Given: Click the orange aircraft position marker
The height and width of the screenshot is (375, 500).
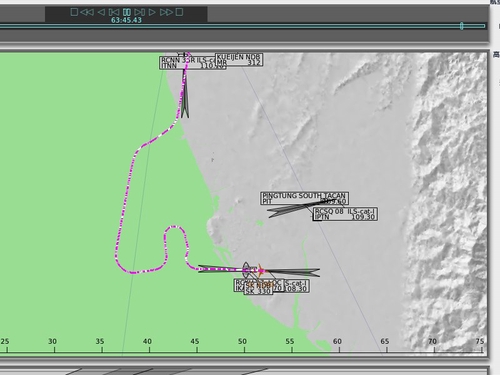Looking at the screenshot, I should 260,271.
